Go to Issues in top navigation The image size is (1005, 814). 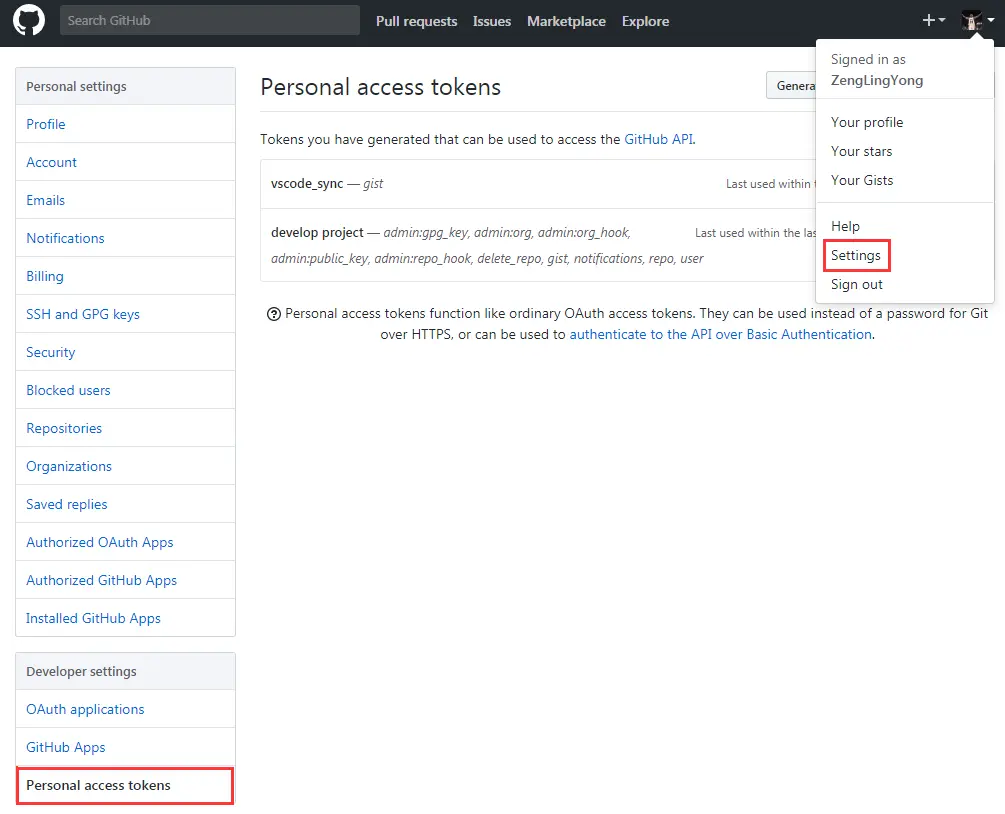pyautogui.click(x=492, y=21)
